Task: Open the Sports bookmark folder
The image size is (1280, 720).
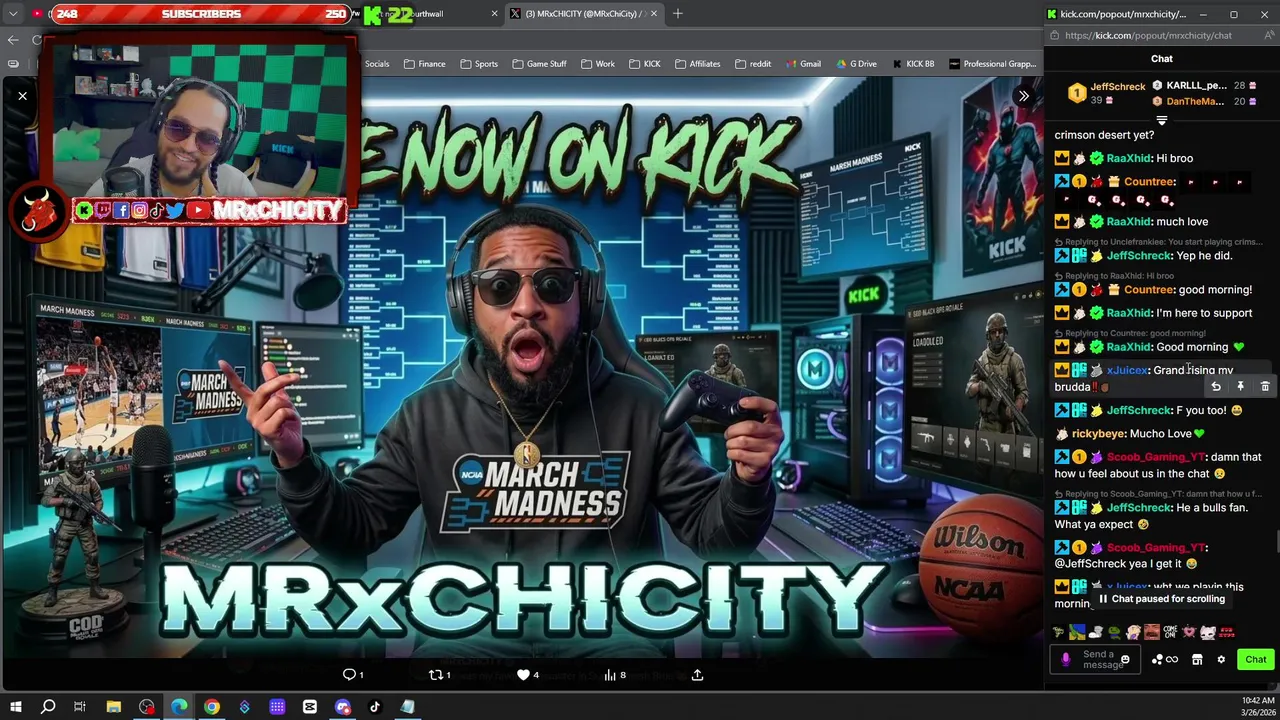Action: click(479, 64)
